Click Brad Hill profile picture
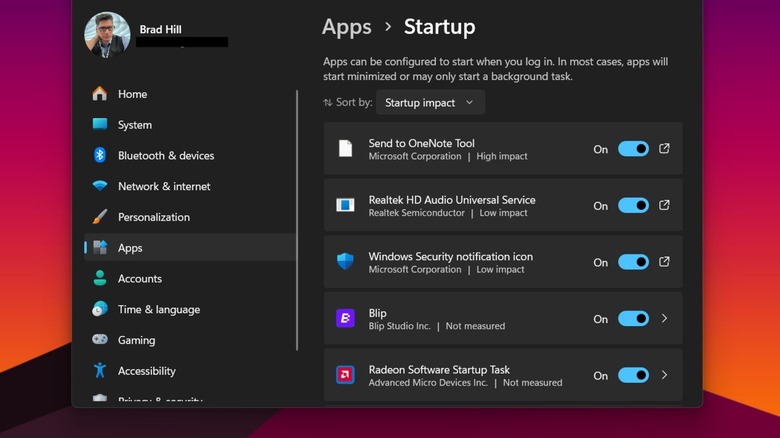This screenshot has width=780, height=438. tap(107, 35)
